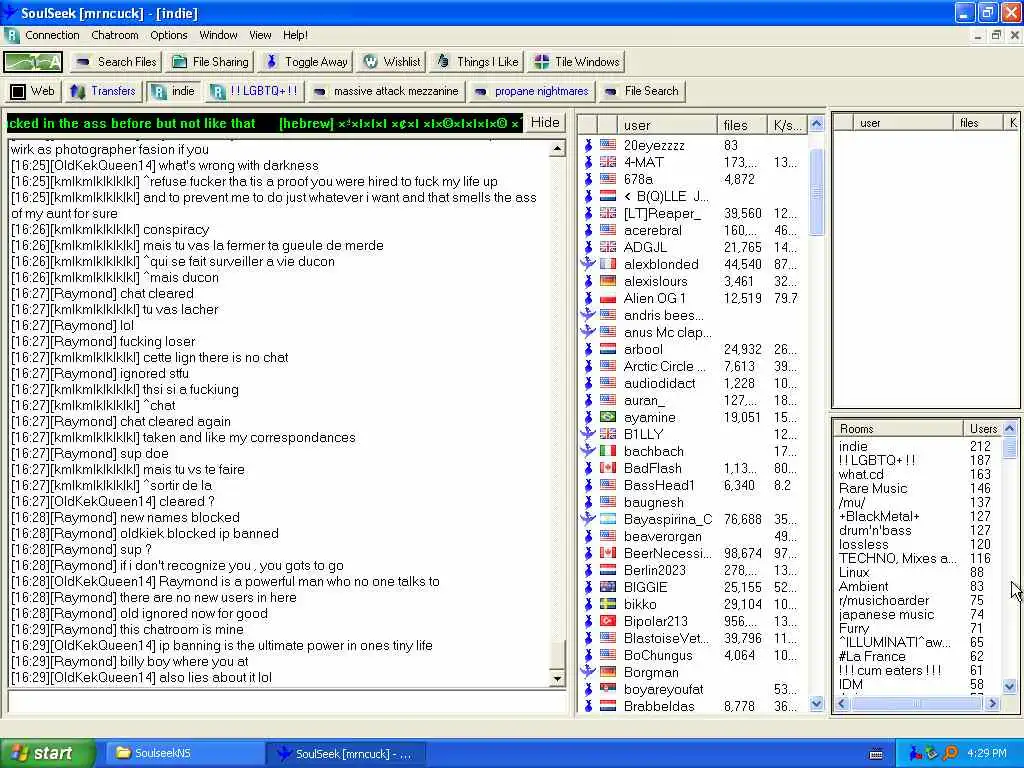Join the #La France room
Viewport: 1024px width, 768px height.
(872, 656)
